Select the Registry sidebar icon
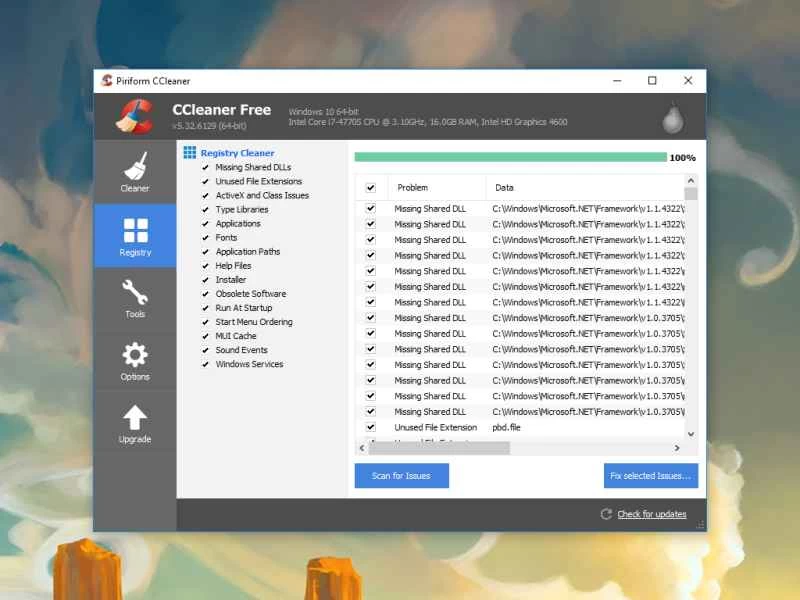Viewport: 800px width, 600px height. pyautogui.click(x=135, y=230)
